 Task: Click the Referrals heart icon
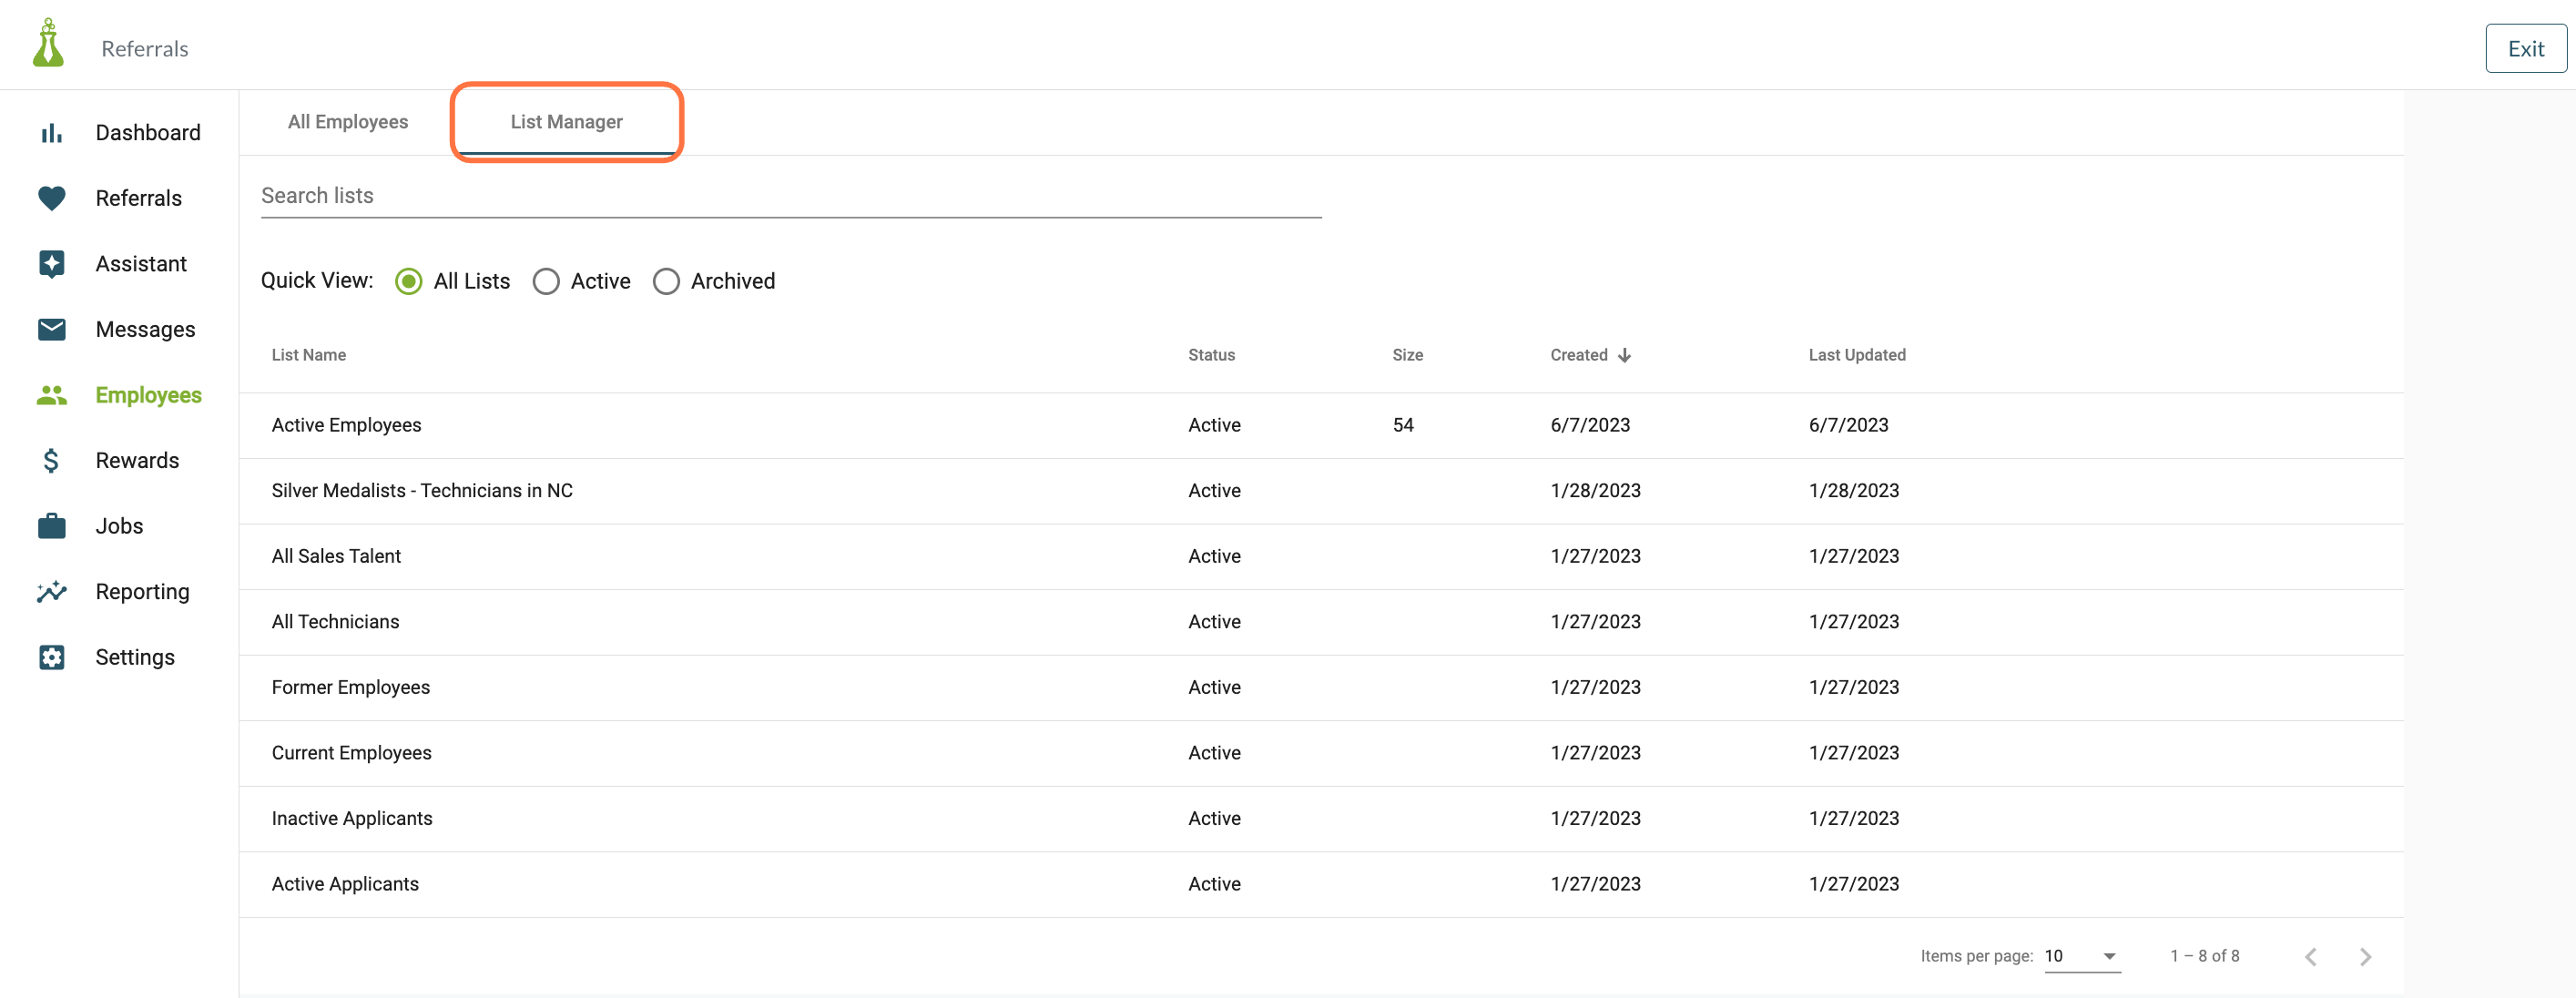51,198
